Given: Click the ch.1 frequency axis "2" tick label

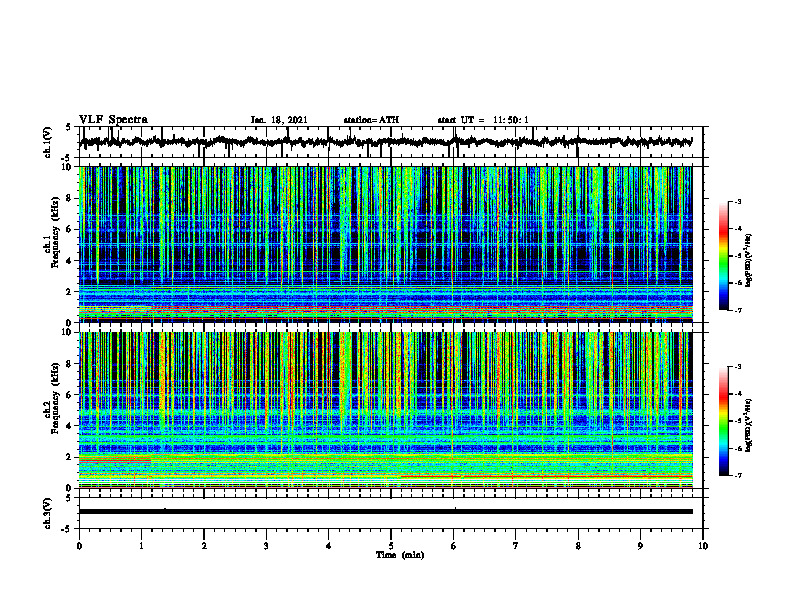Looking at the screenshot, I should tap(69, 292).
